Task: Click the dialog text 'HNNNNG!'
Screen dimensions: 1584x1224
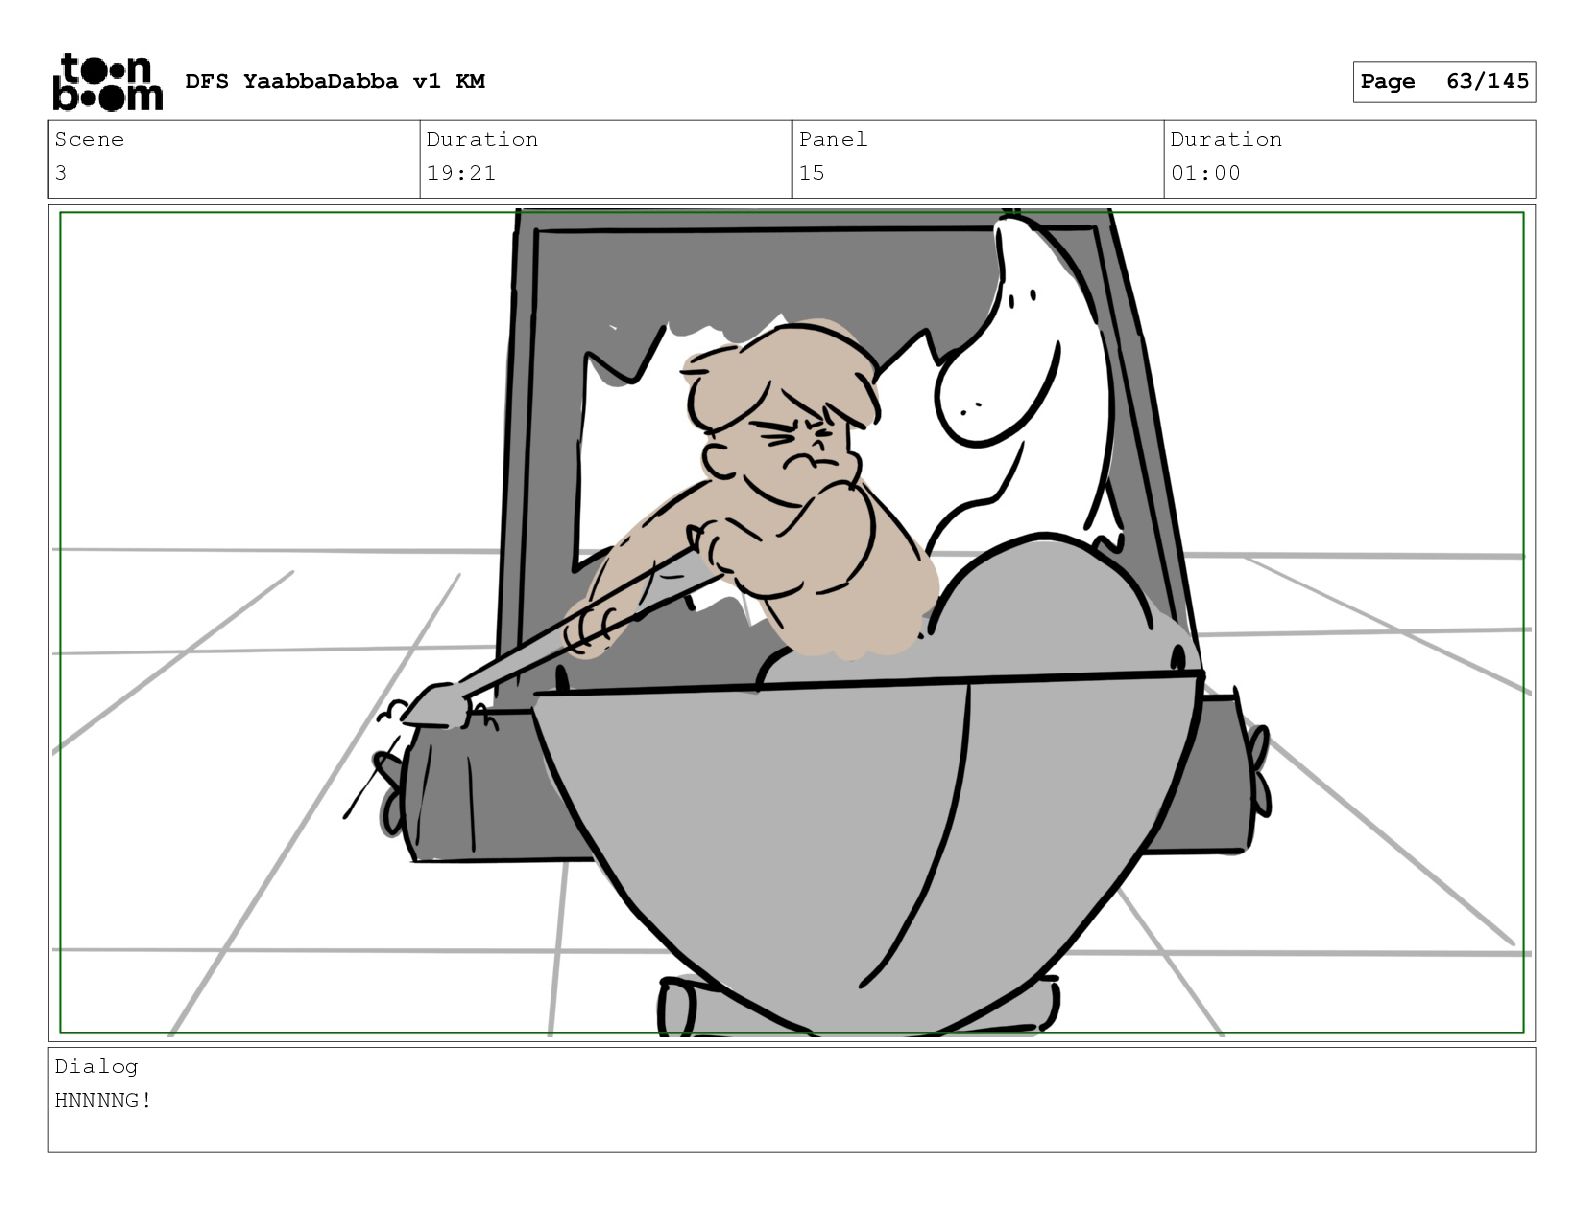Action: point(103,1100)
